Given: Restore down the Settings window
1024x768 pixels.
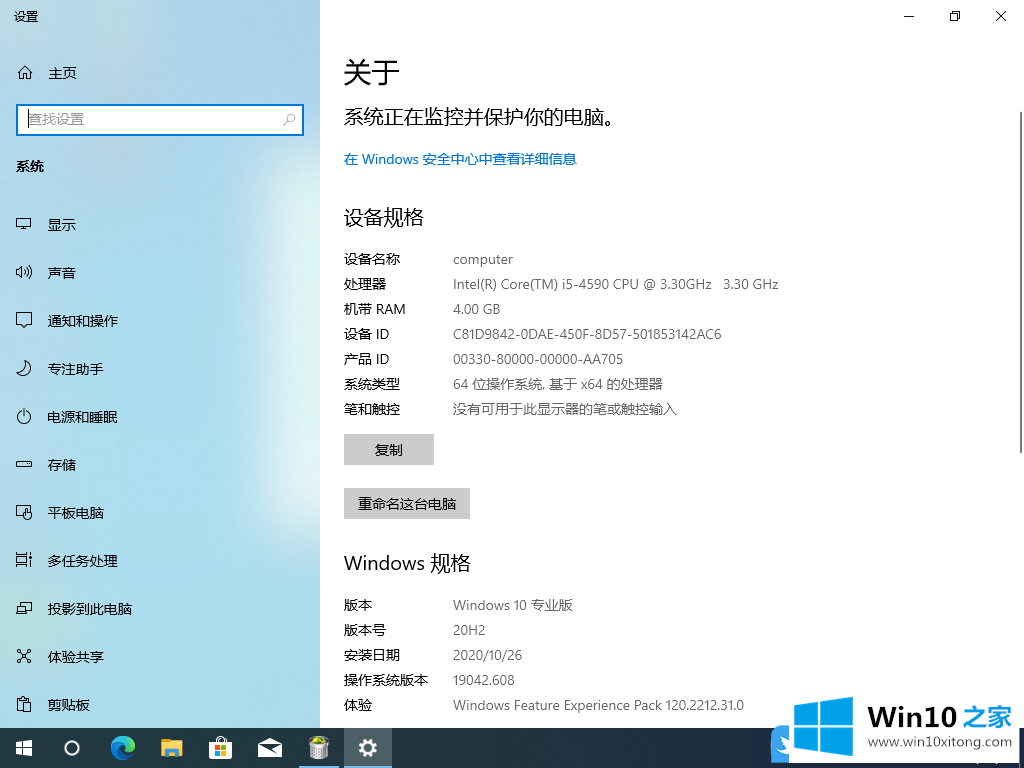Looking at the screenshot, I should 955,16.
